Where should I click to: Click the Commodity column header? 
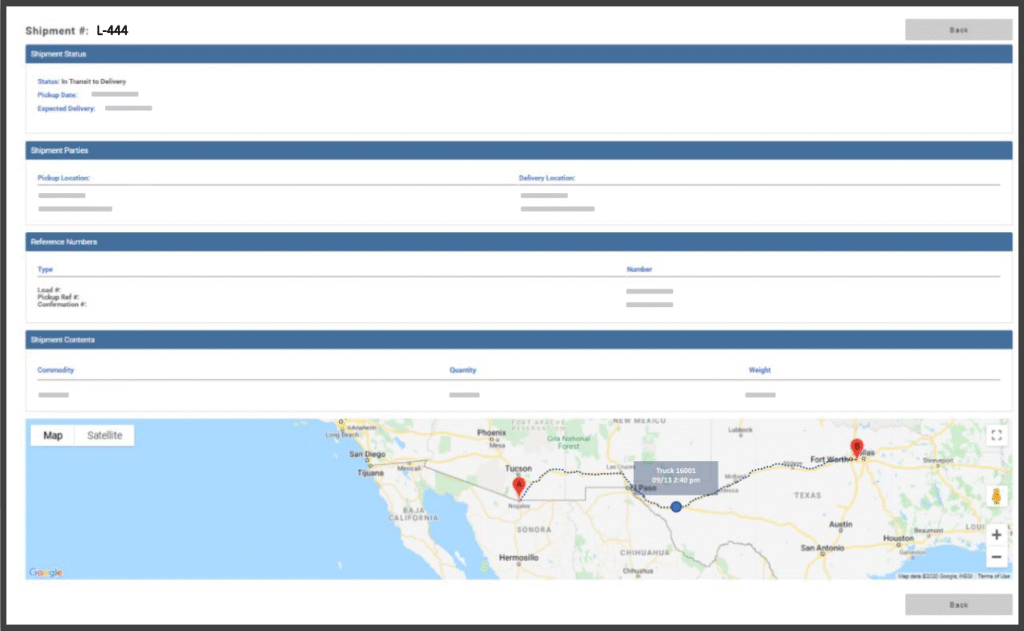[56, 370]
